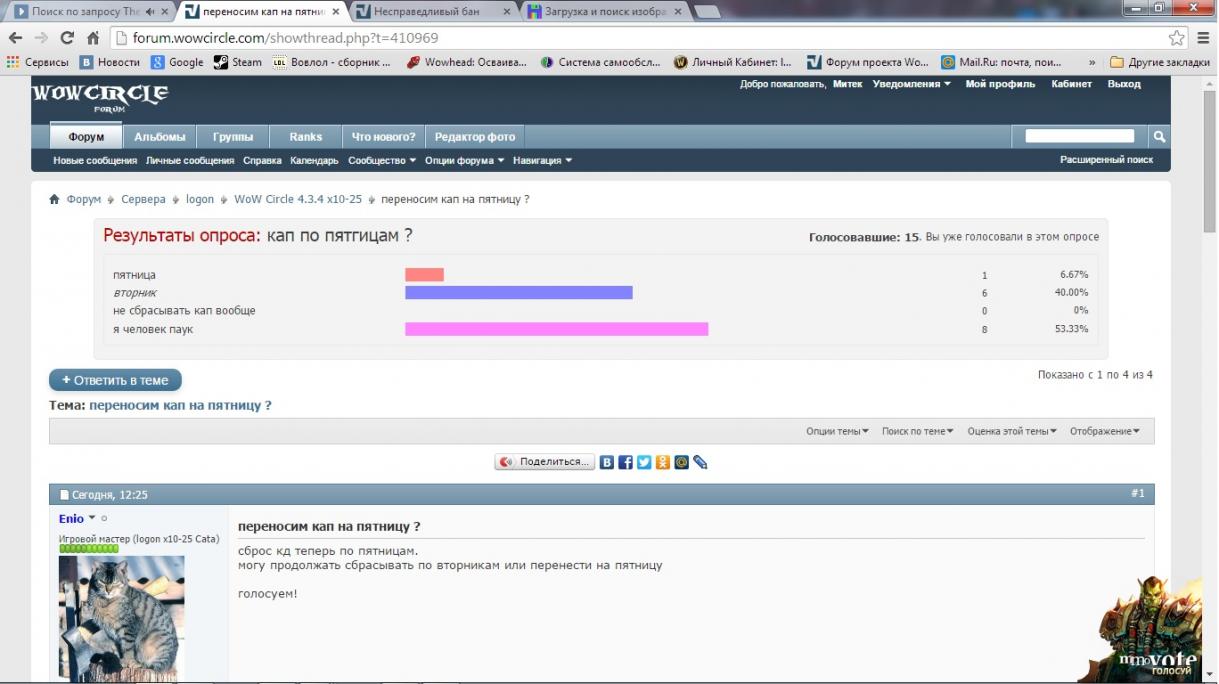1219x684 pixels.
Task: Open the Что нового? tab
Action: 383,137
